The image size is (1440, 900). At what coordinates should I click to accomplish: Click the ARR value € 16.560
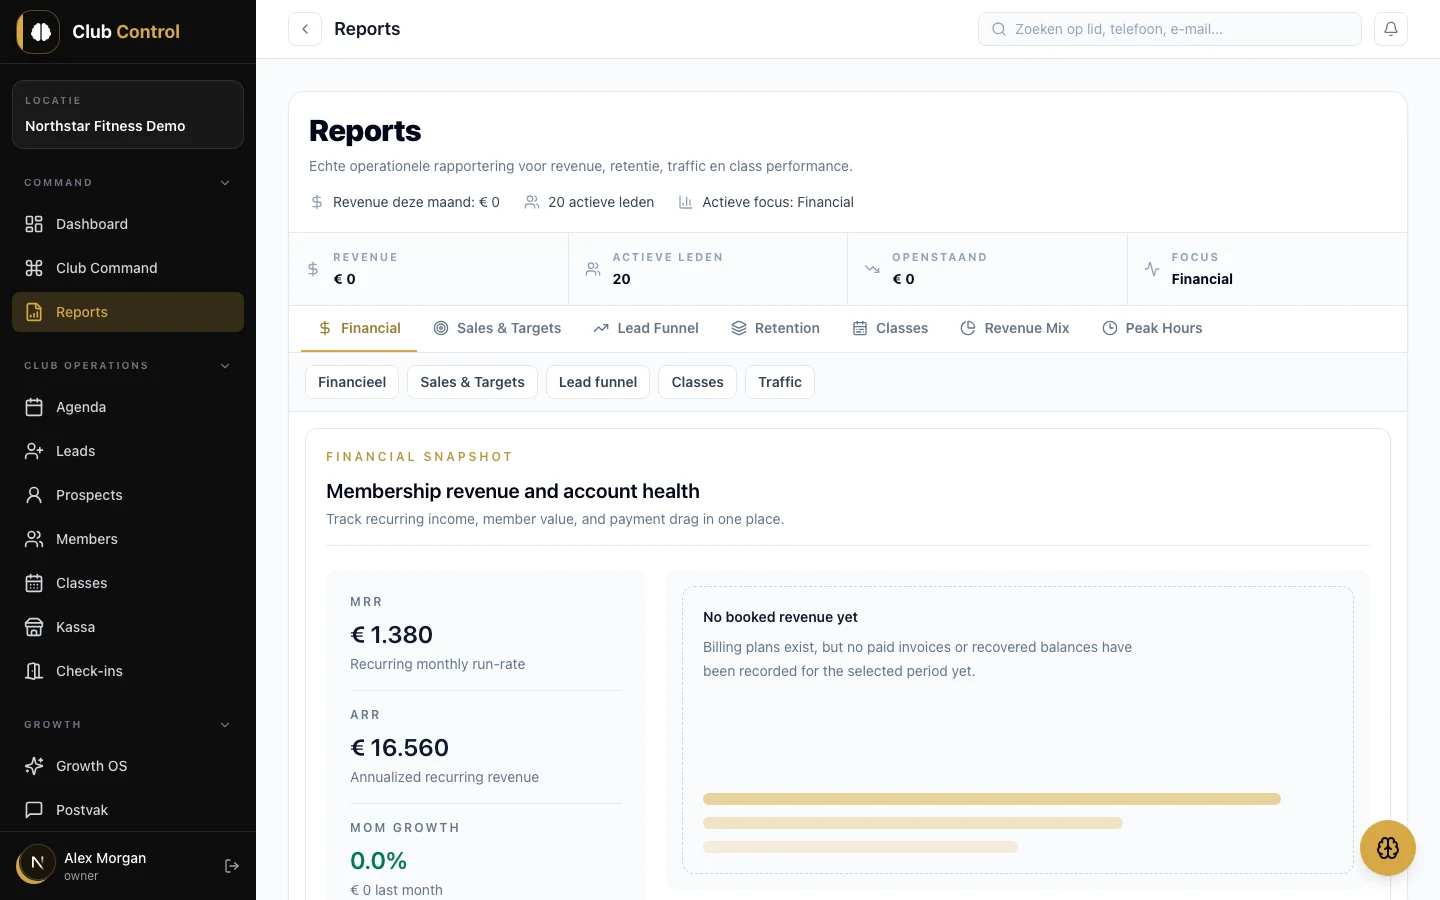(399, 748)
